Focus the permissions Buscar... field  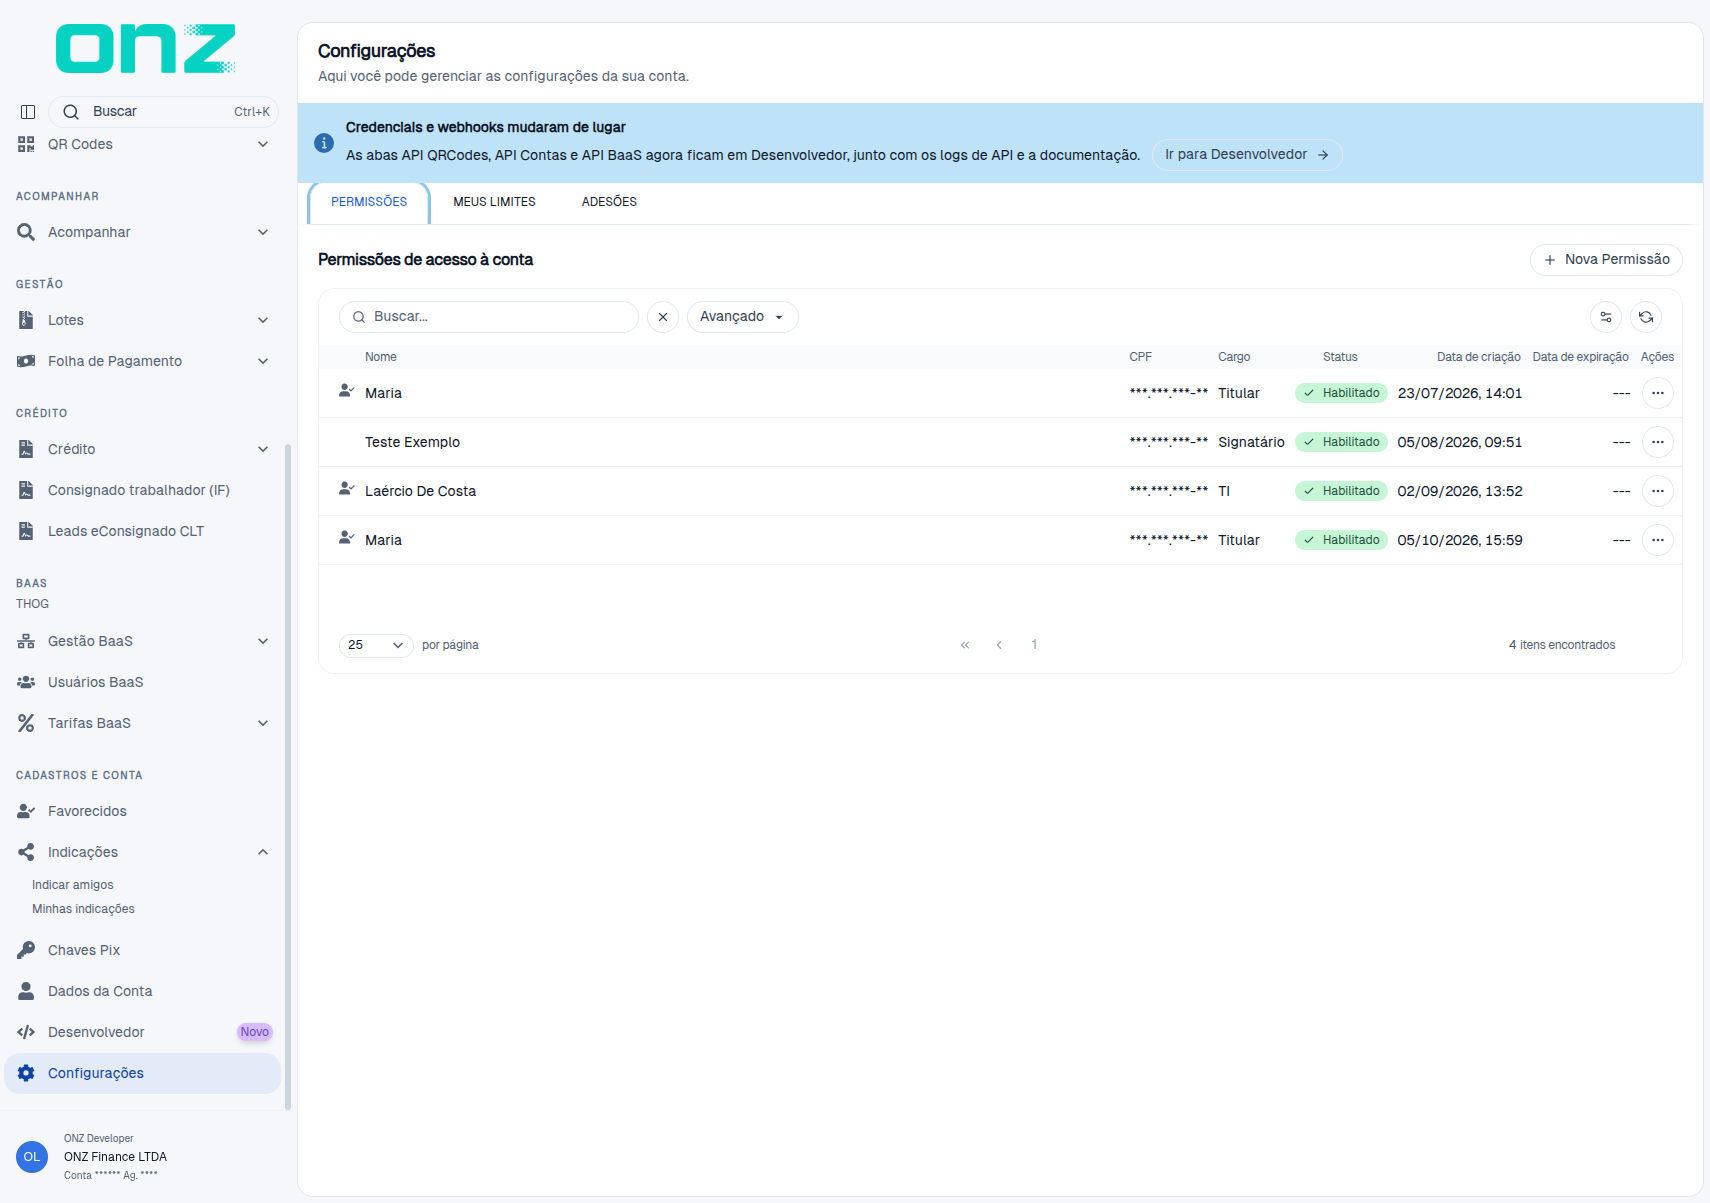pos(489,317)
